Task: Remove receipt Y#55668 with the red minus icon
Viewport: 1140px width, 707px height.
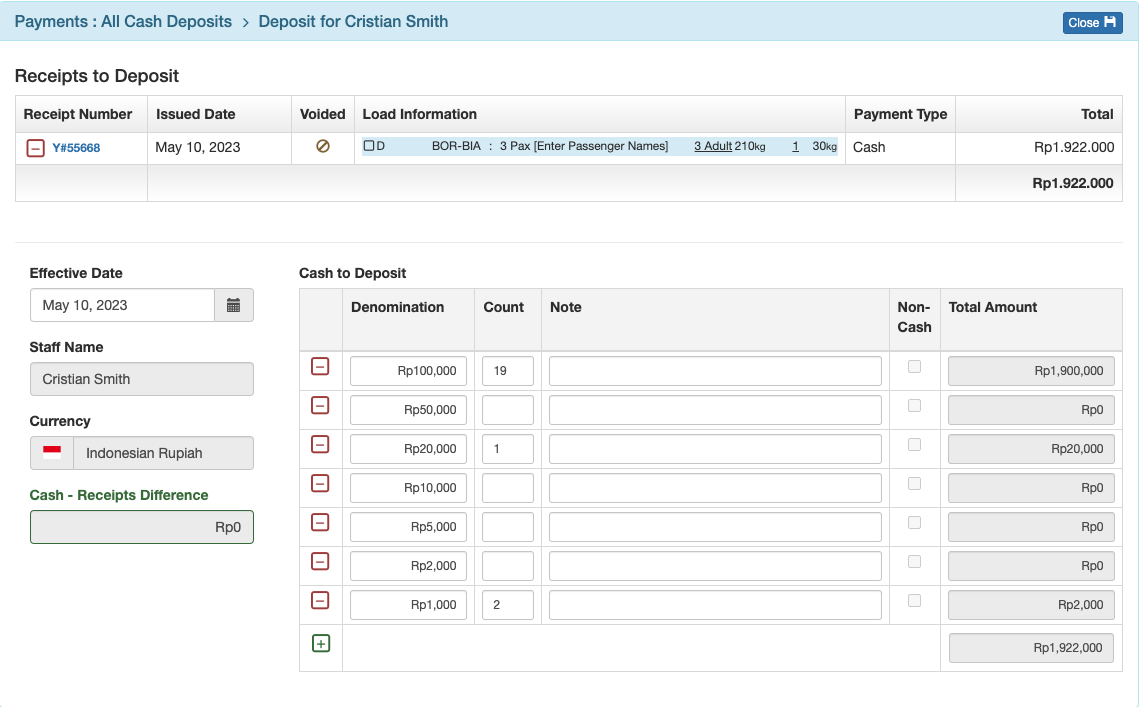Action: [x=33, y=147]
